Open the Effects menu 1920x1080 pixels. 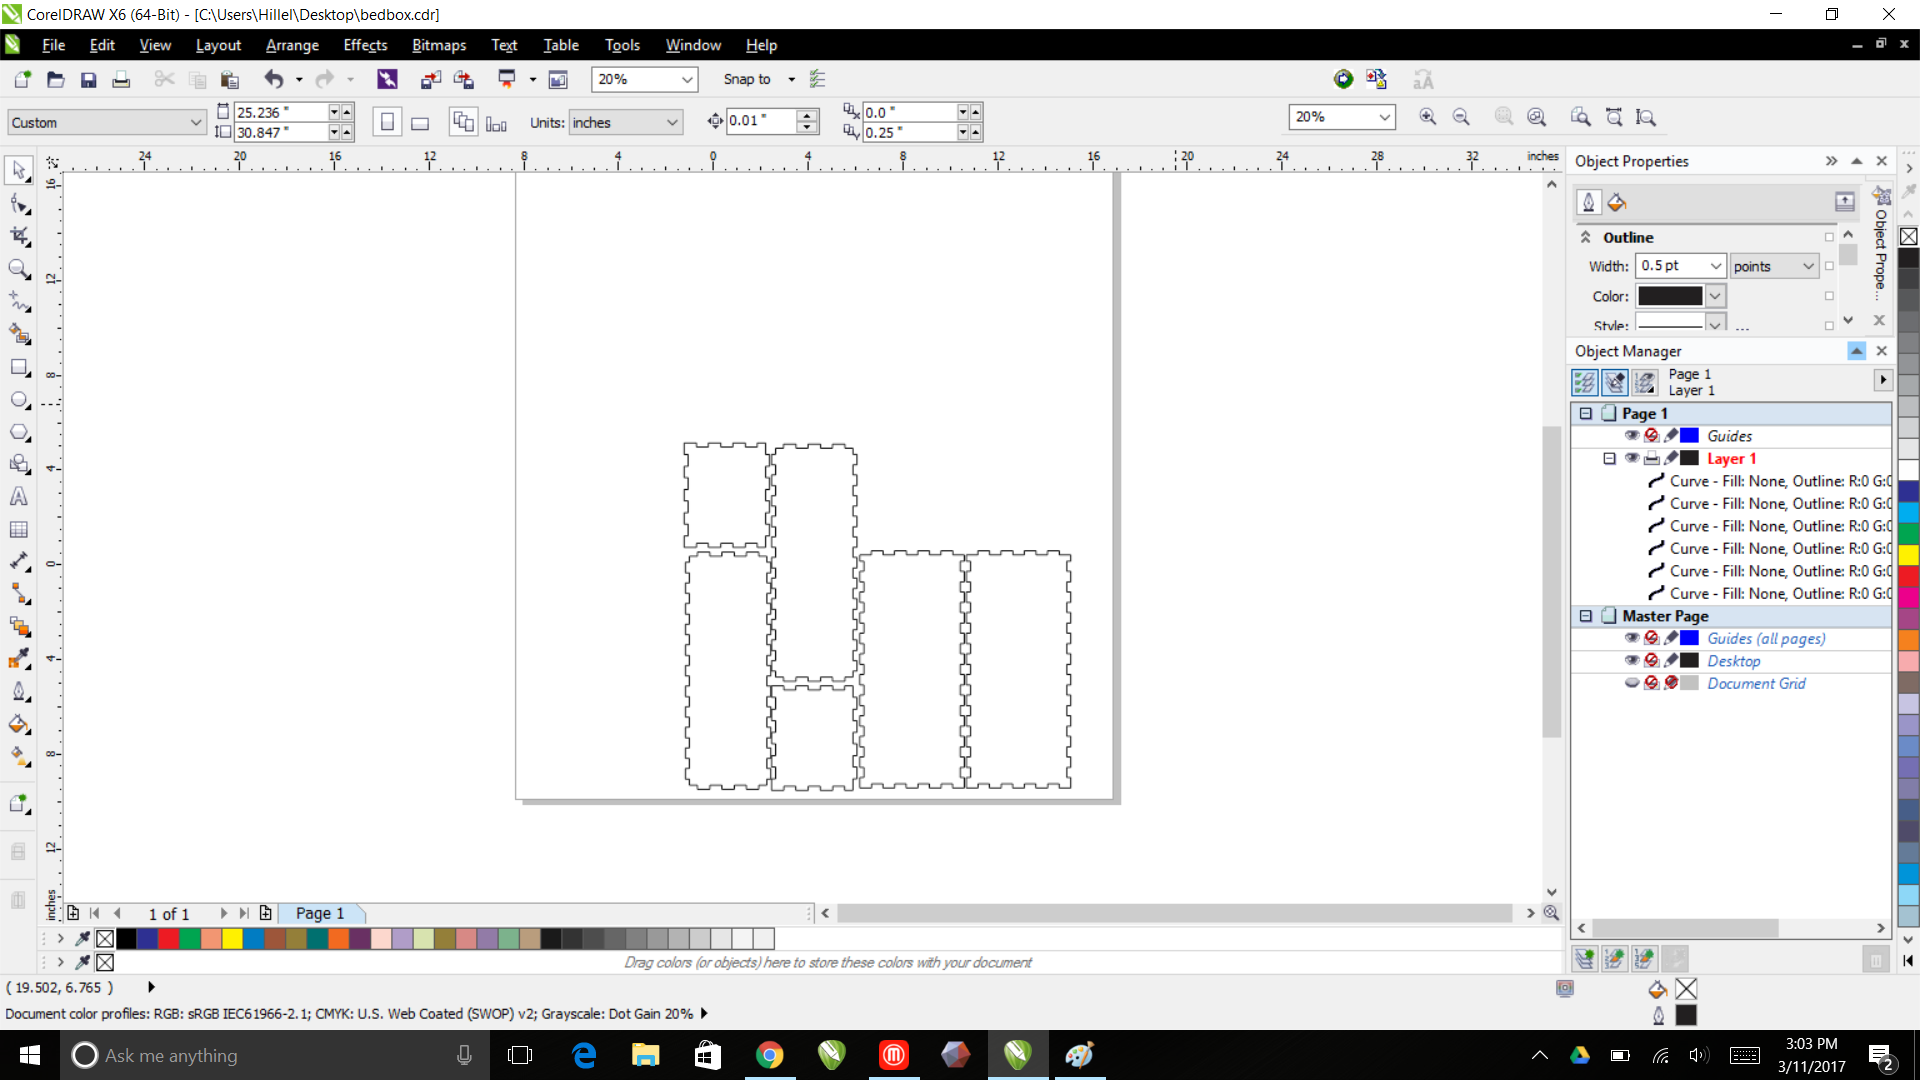click(365, 44)
